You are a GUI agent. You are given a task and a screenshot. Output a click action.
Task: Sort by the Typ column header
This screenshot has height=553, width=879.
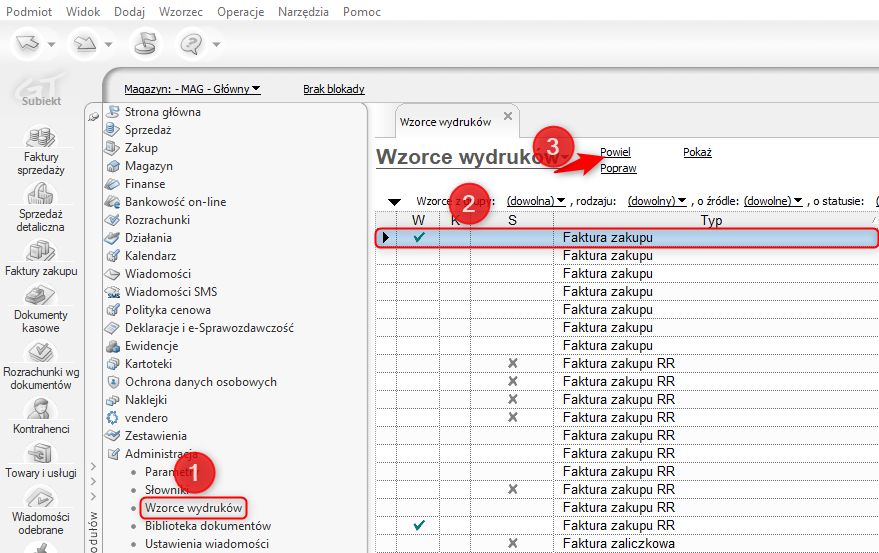pyautogui.click(x=711, y=220)
